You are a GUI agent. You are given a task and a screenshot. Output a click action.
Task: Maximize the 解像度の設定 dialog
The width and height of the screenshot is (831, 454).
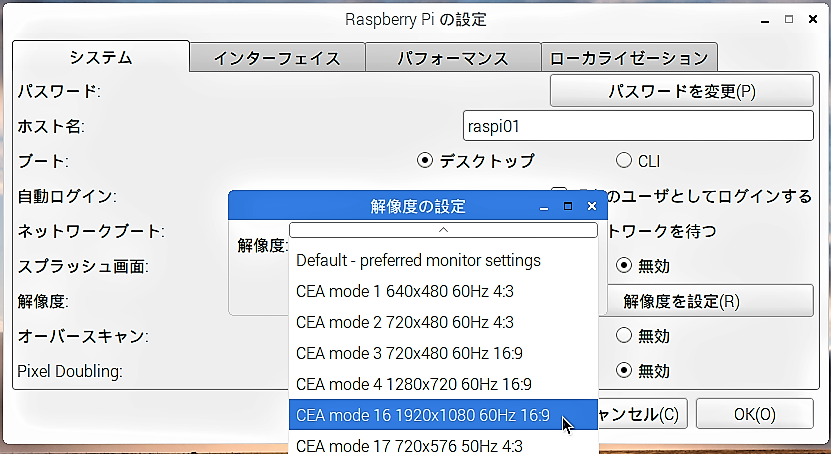(568, 206)
